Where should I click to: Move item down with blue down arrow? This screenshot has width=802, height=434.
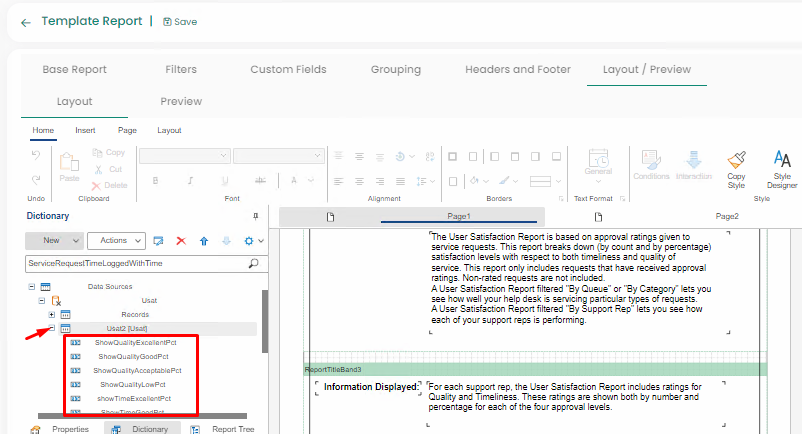[x=226, y=241]
